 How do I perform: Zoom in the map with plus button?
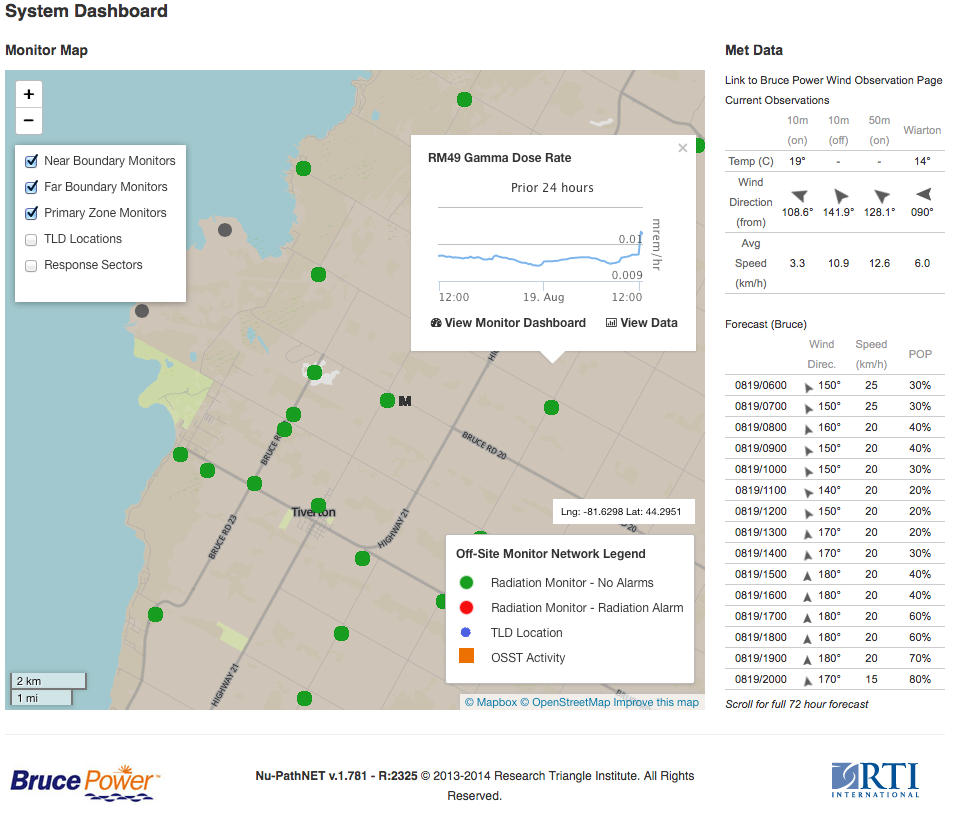pyautogui.click(x=29, y=95)
